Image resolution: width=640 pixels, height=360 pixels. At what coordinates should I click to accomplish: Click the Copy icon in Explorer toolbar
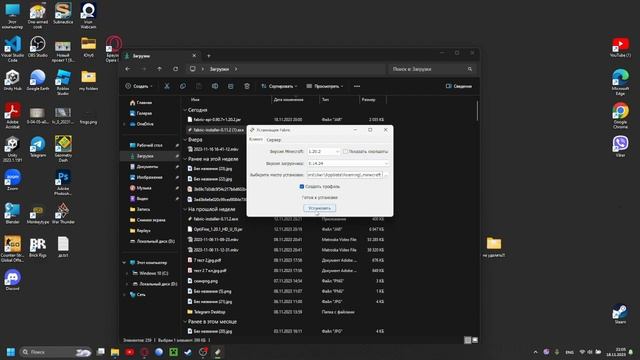(x=183, y=86)
